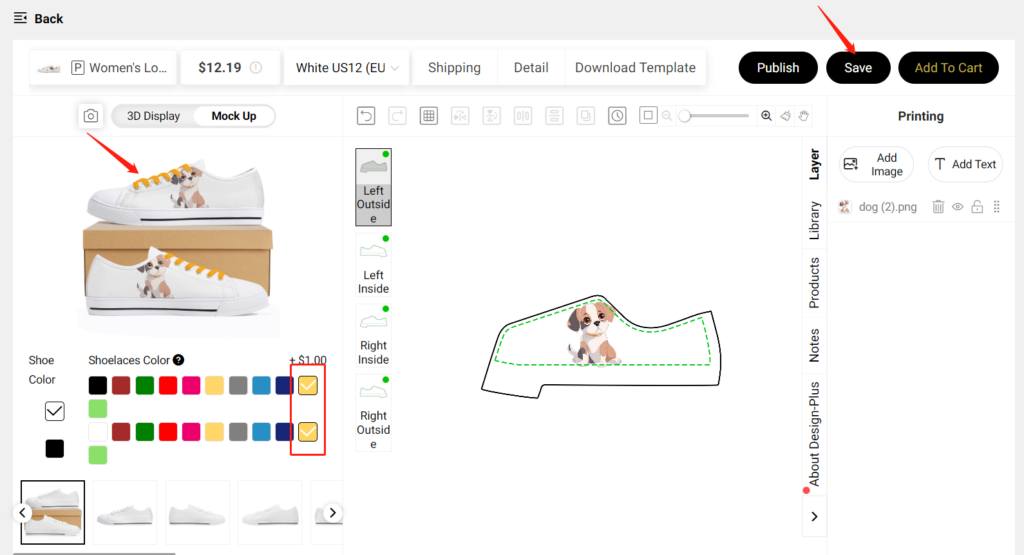Viewport: 1024px width, 555px height.
Task: Click the camera snapshot icon
Action: 91,116
